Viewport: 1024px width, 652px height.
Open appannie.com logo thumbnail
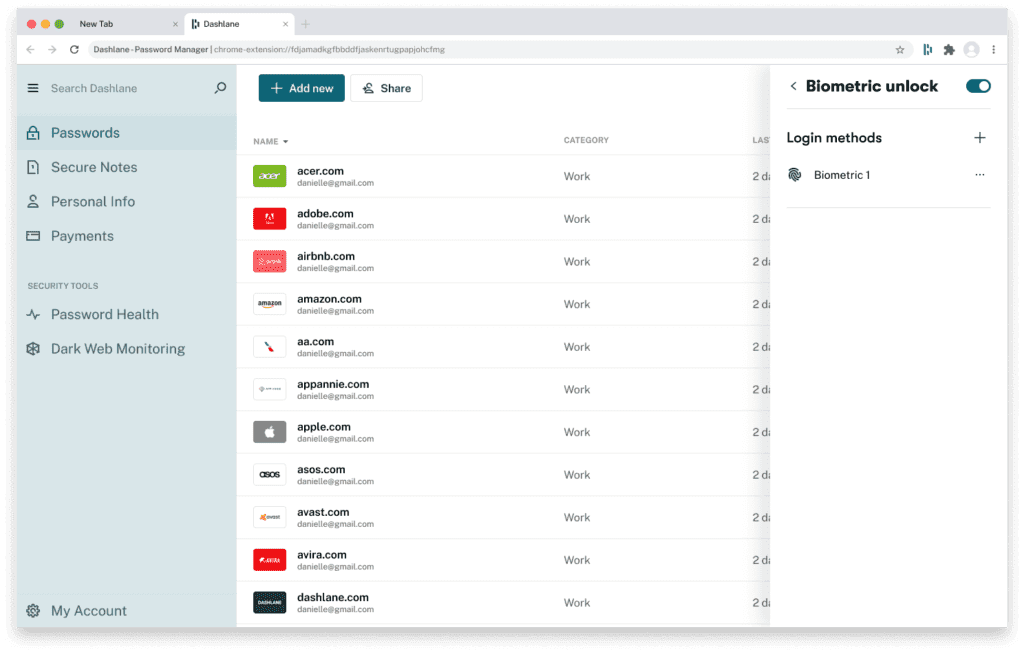[x=270, y=389]
